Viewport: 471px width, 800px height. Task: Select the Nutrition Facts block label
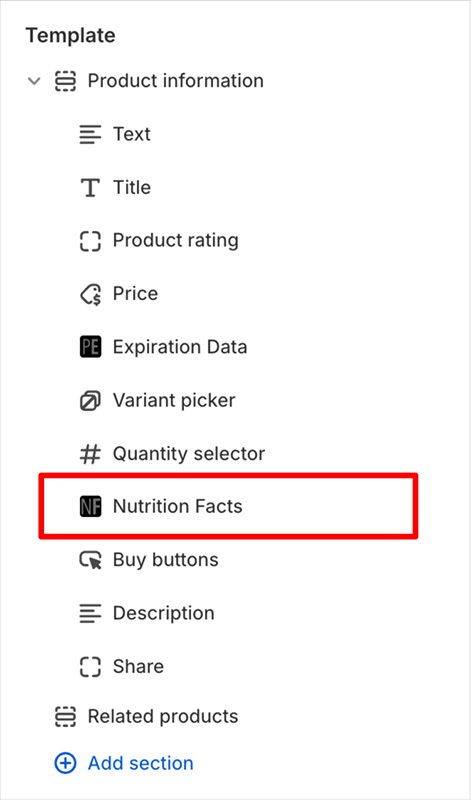pos(178,506)
